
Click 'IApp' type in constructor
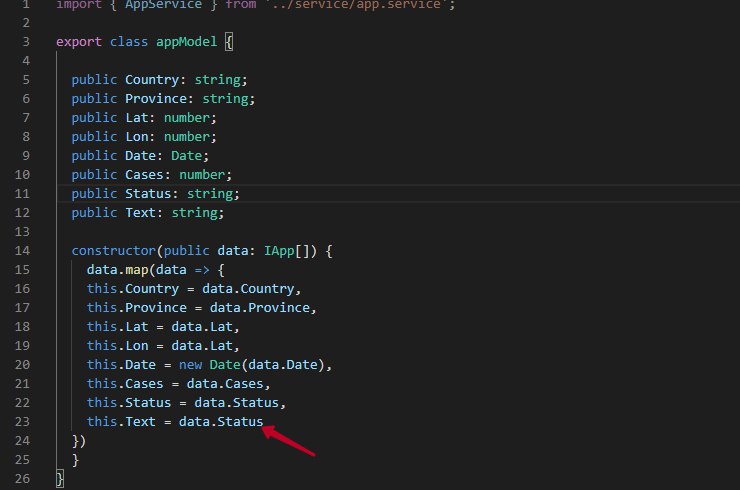click(279, 251)
